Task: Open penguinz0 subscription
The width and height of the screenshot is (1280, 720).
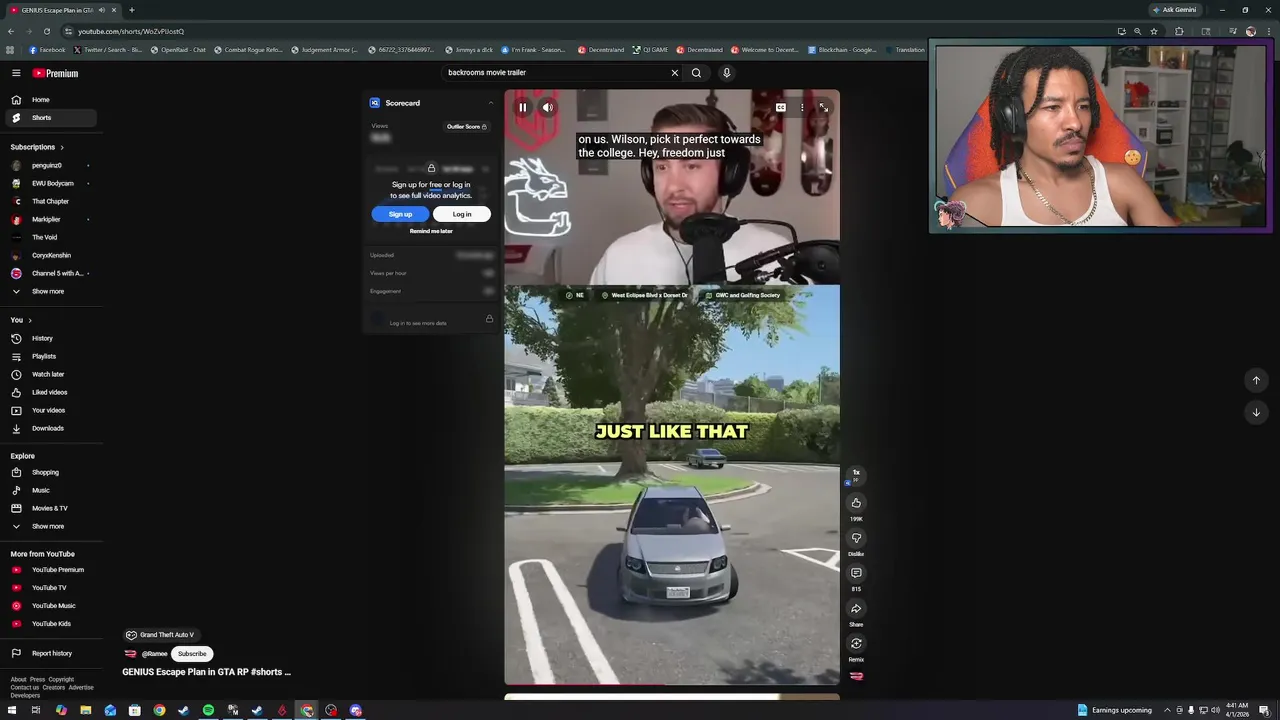Action: [50, 165]
